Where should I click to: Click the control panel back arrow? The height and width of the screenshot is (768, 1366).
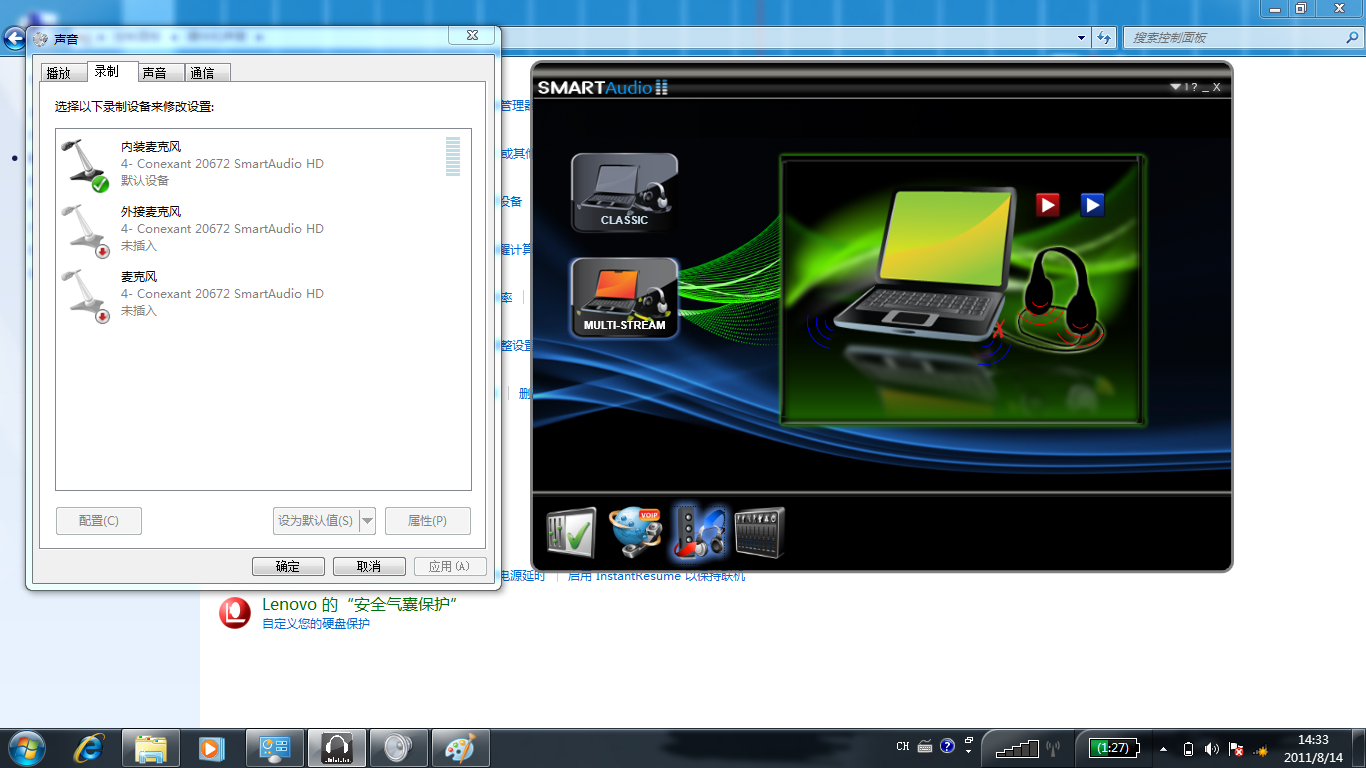14,39
